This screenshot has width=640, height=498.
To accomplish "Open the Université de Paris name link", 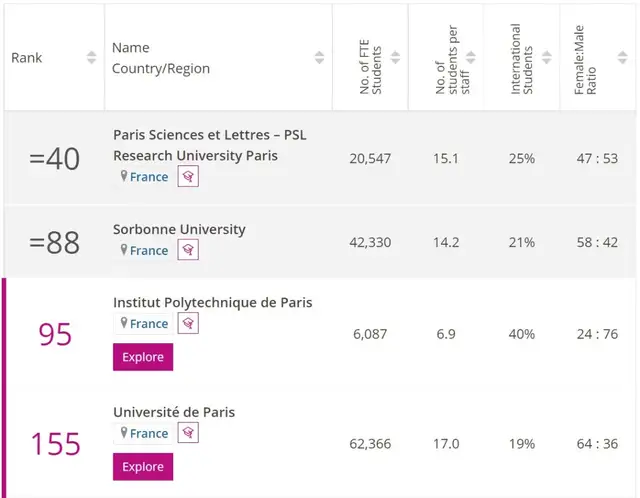I will click(174, 412).
